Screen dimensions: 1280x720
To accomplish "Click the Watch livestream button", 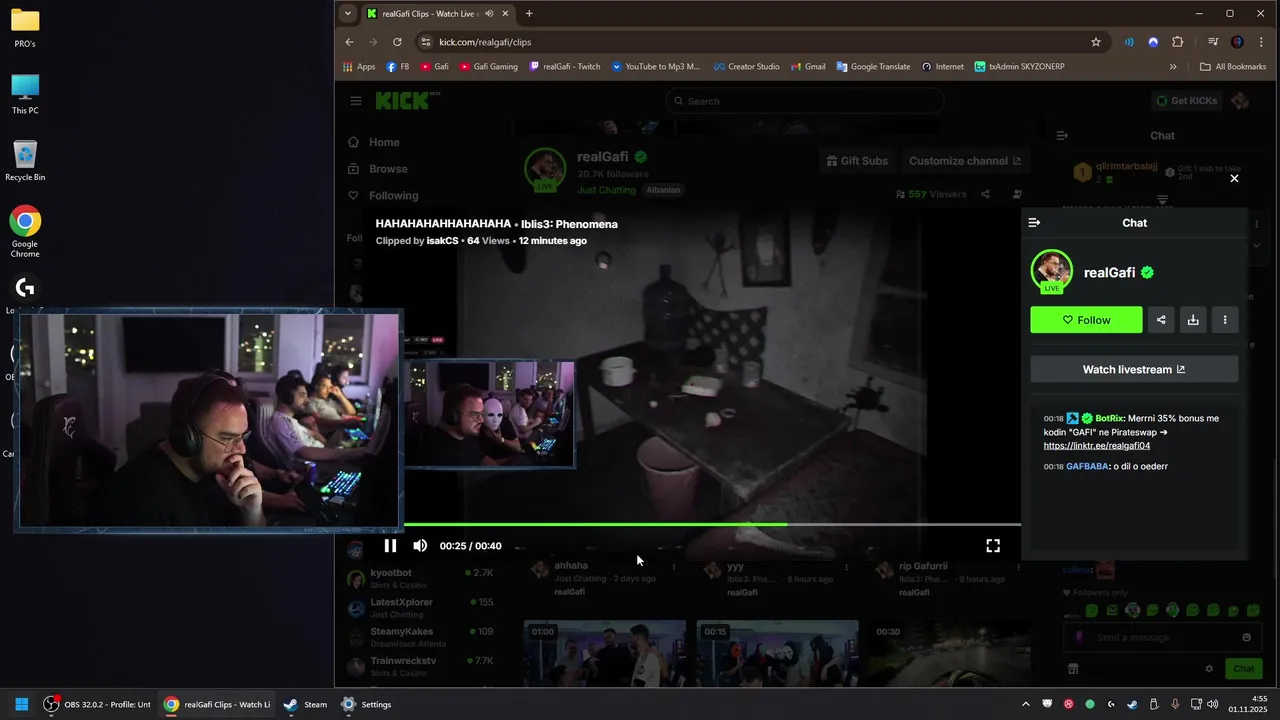I will click(1134, 369).
